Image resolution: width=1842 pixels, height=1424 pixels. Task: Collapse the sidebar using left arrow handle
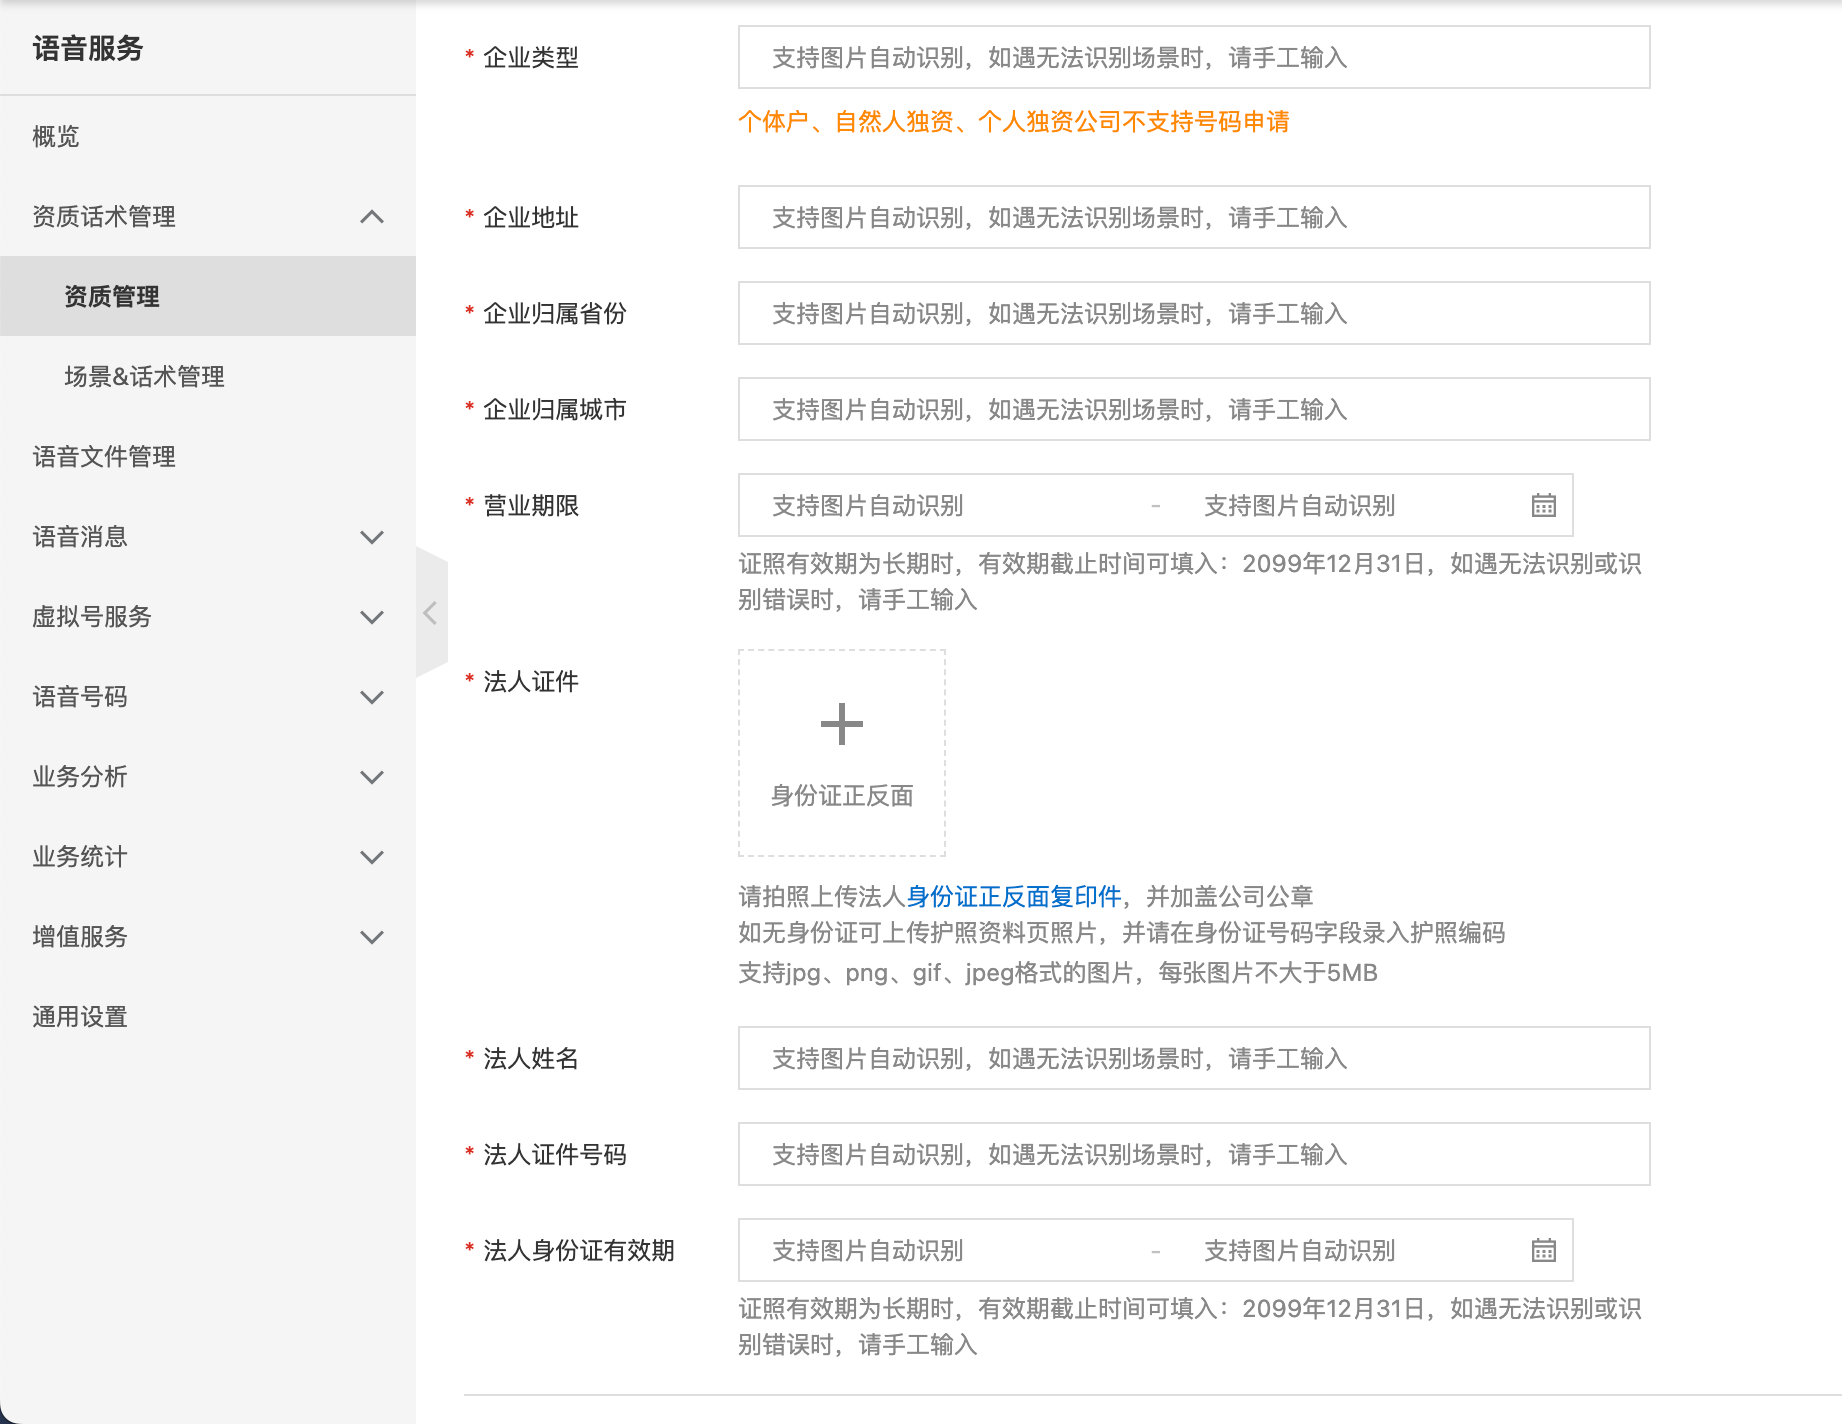430,613
